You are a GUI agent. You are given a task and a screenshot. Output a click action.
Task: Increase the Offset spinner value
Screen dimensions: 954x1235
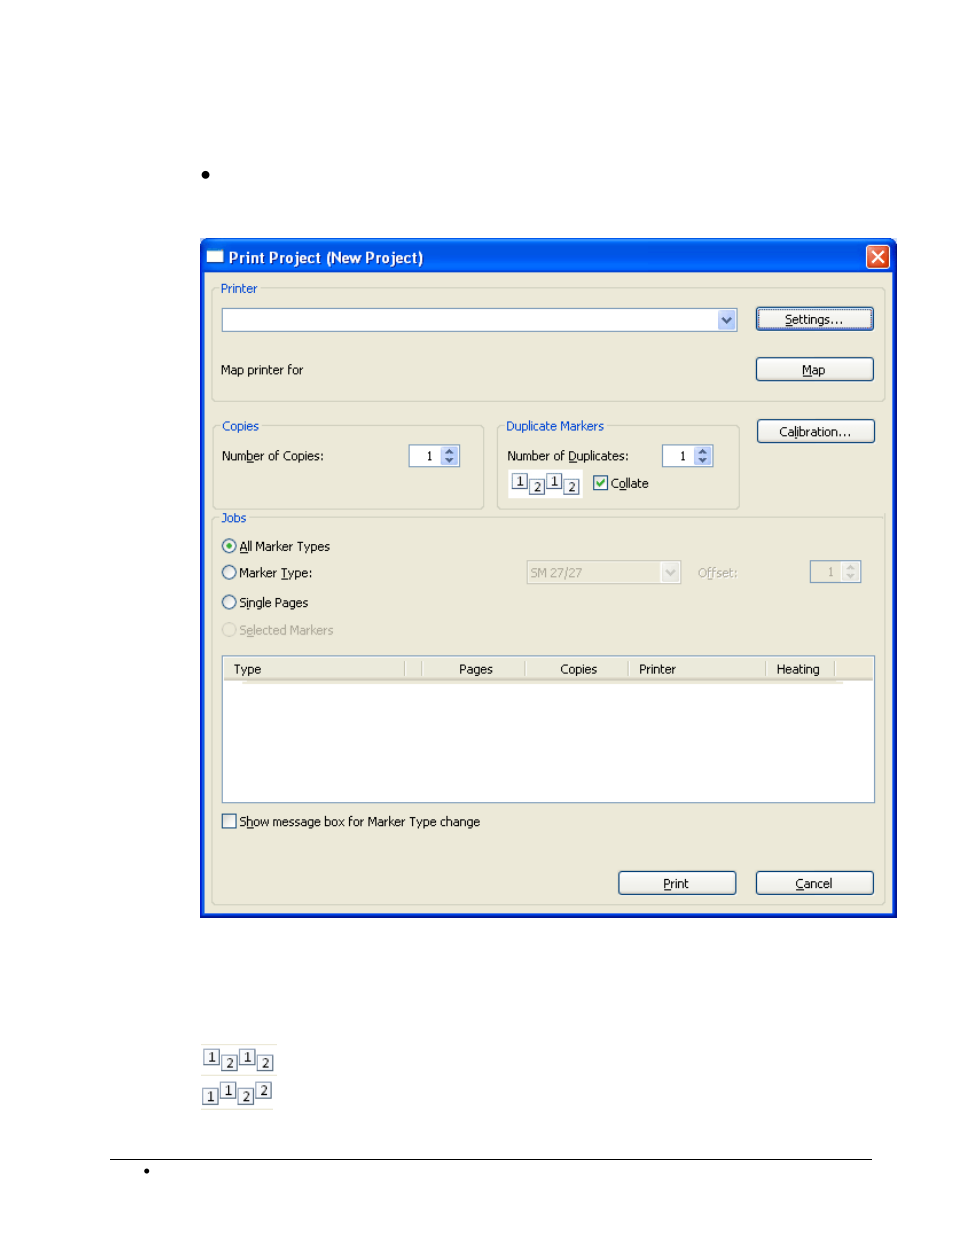point(851,567)
